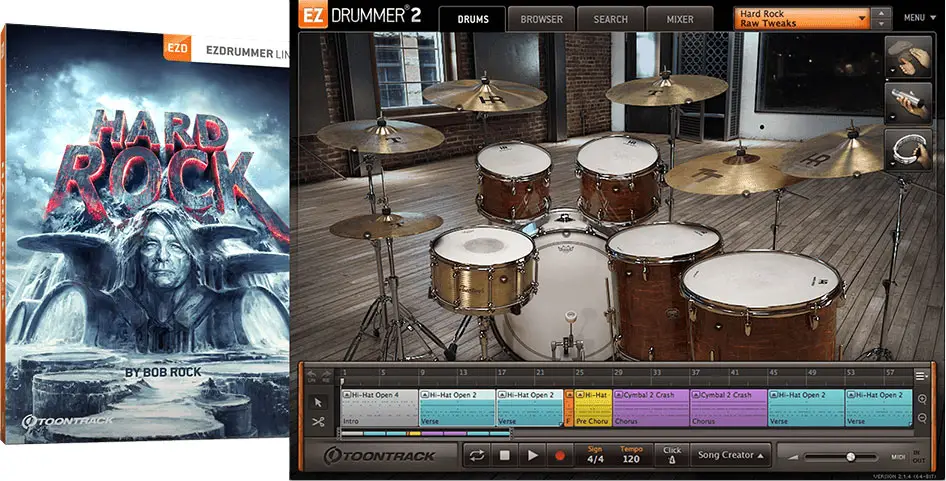Open the hand claps percussion pad

click(x=910, y=56)
